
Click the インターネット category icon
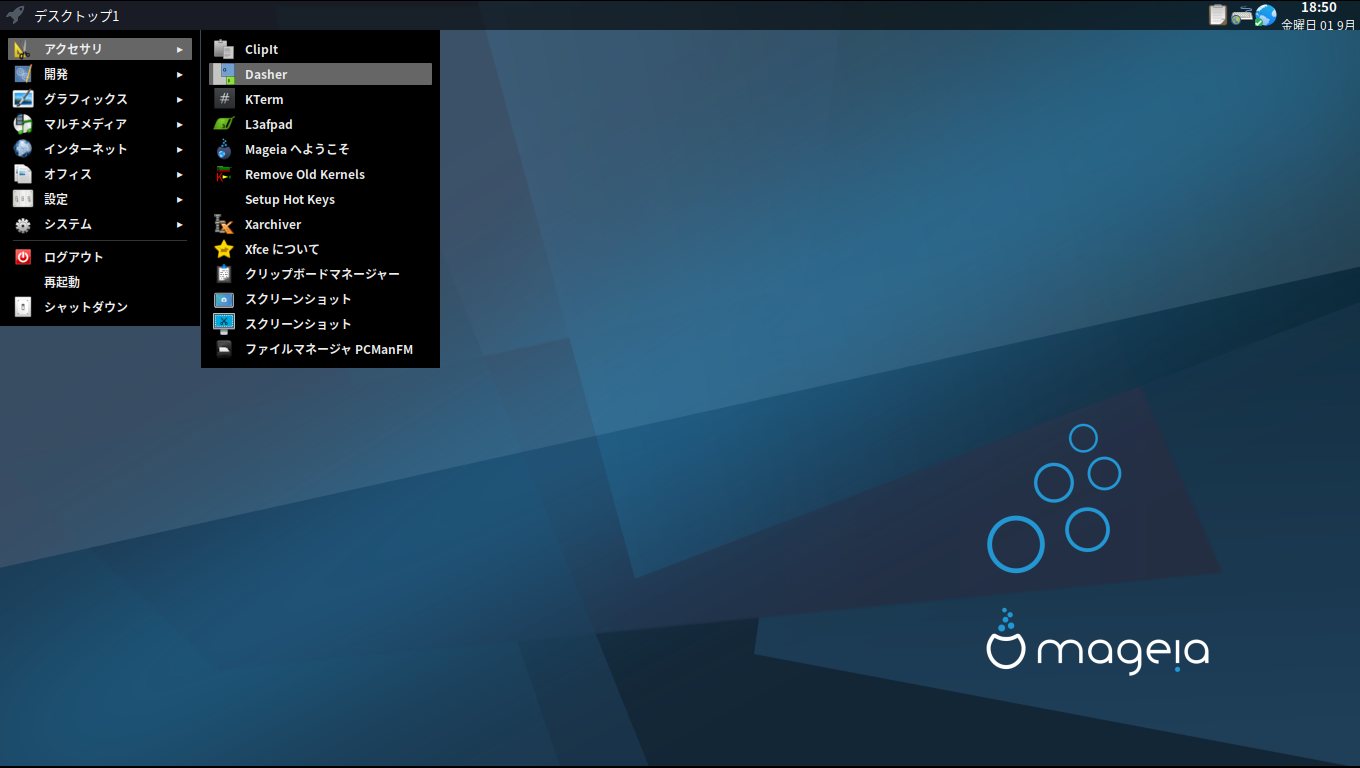(23, 149)
